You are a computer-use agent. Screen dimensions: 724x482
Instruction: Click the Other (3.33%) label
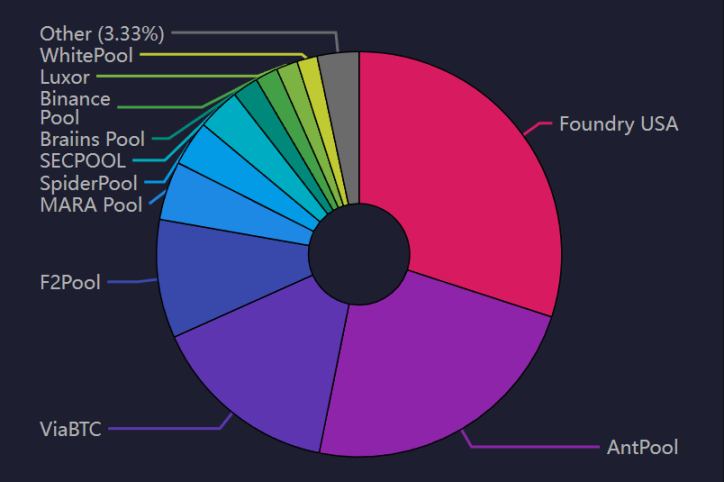coord(102,34)
